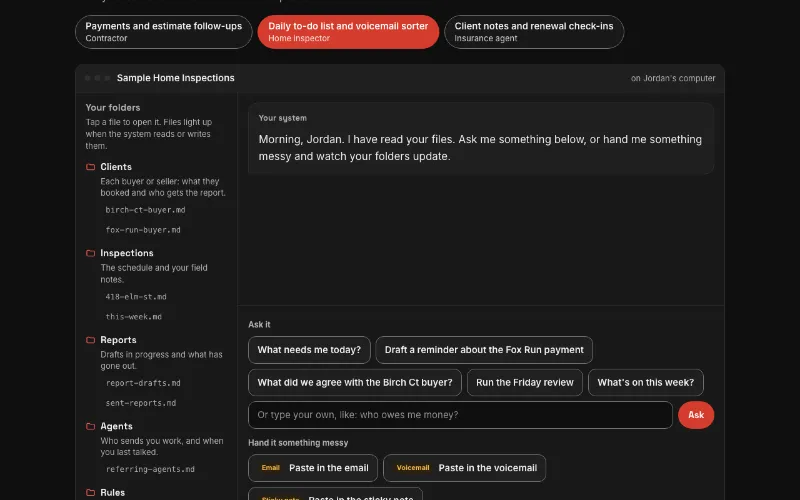This screenshot has height=500, width=800.
Task: Open the fox-run-buyer.md file
Action: (x=143, y=230)
